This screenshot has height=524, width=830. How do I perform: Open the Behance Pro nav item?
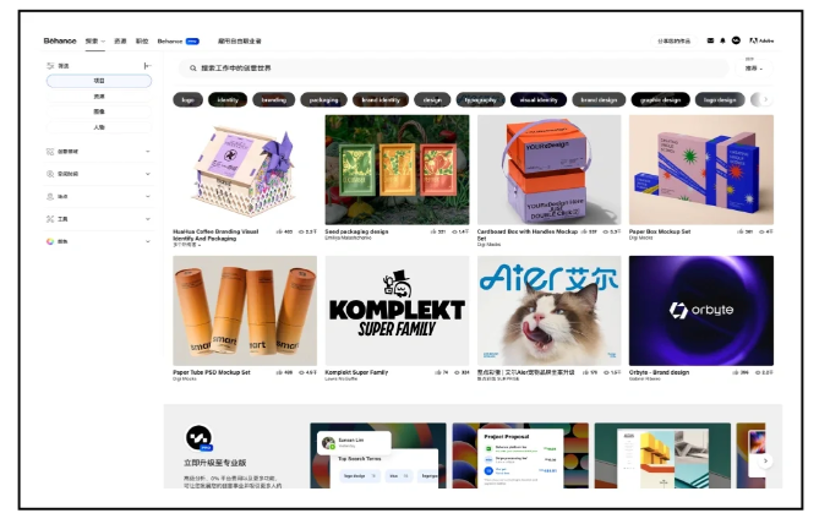(178, 41)
